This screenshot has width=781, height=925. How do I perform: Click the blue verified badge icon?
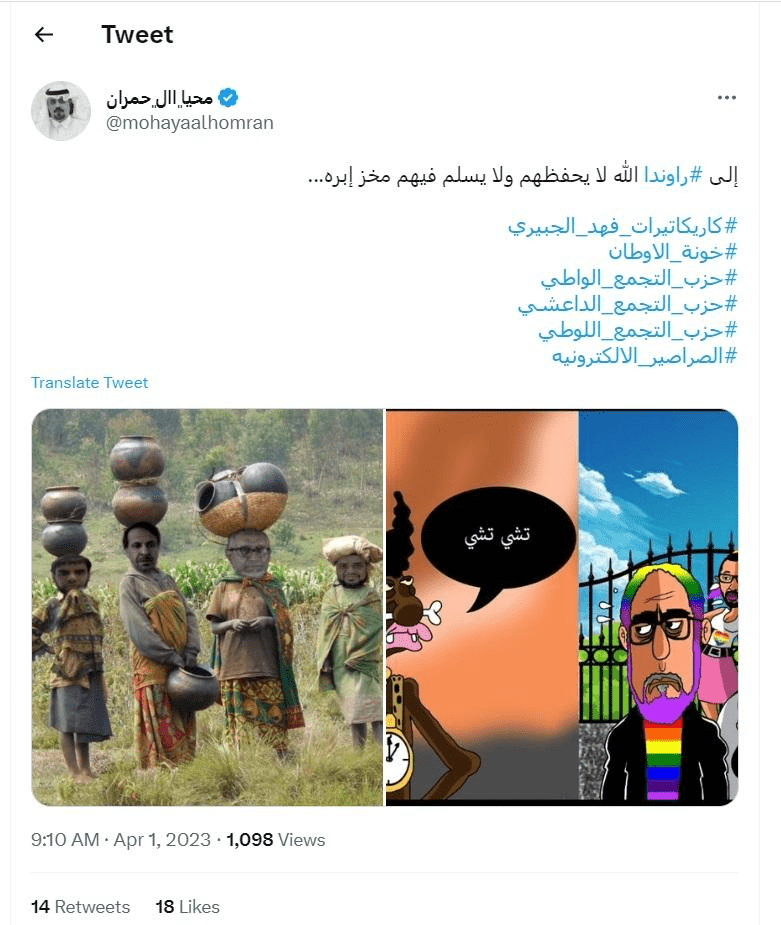click(x=228, y=98)
